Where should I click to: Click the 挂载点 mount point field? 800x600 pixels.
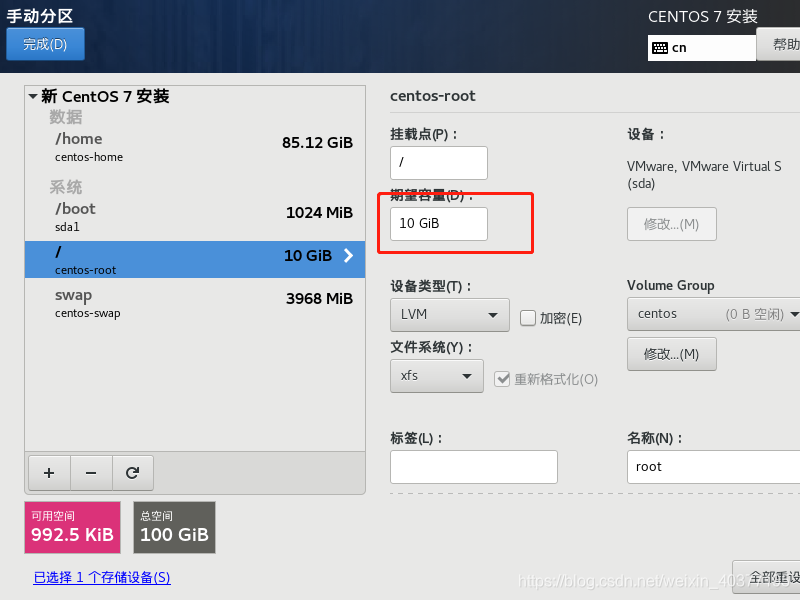pyautogui.click(x=438, y=162)
